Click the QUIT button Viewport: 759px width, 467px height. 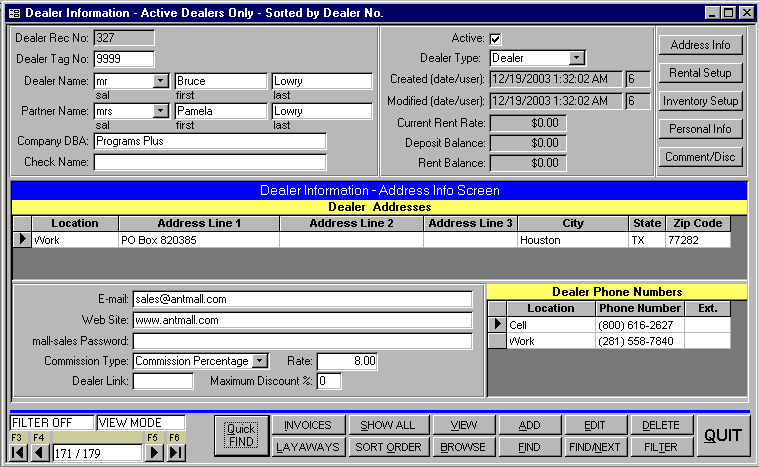[720, 436]
